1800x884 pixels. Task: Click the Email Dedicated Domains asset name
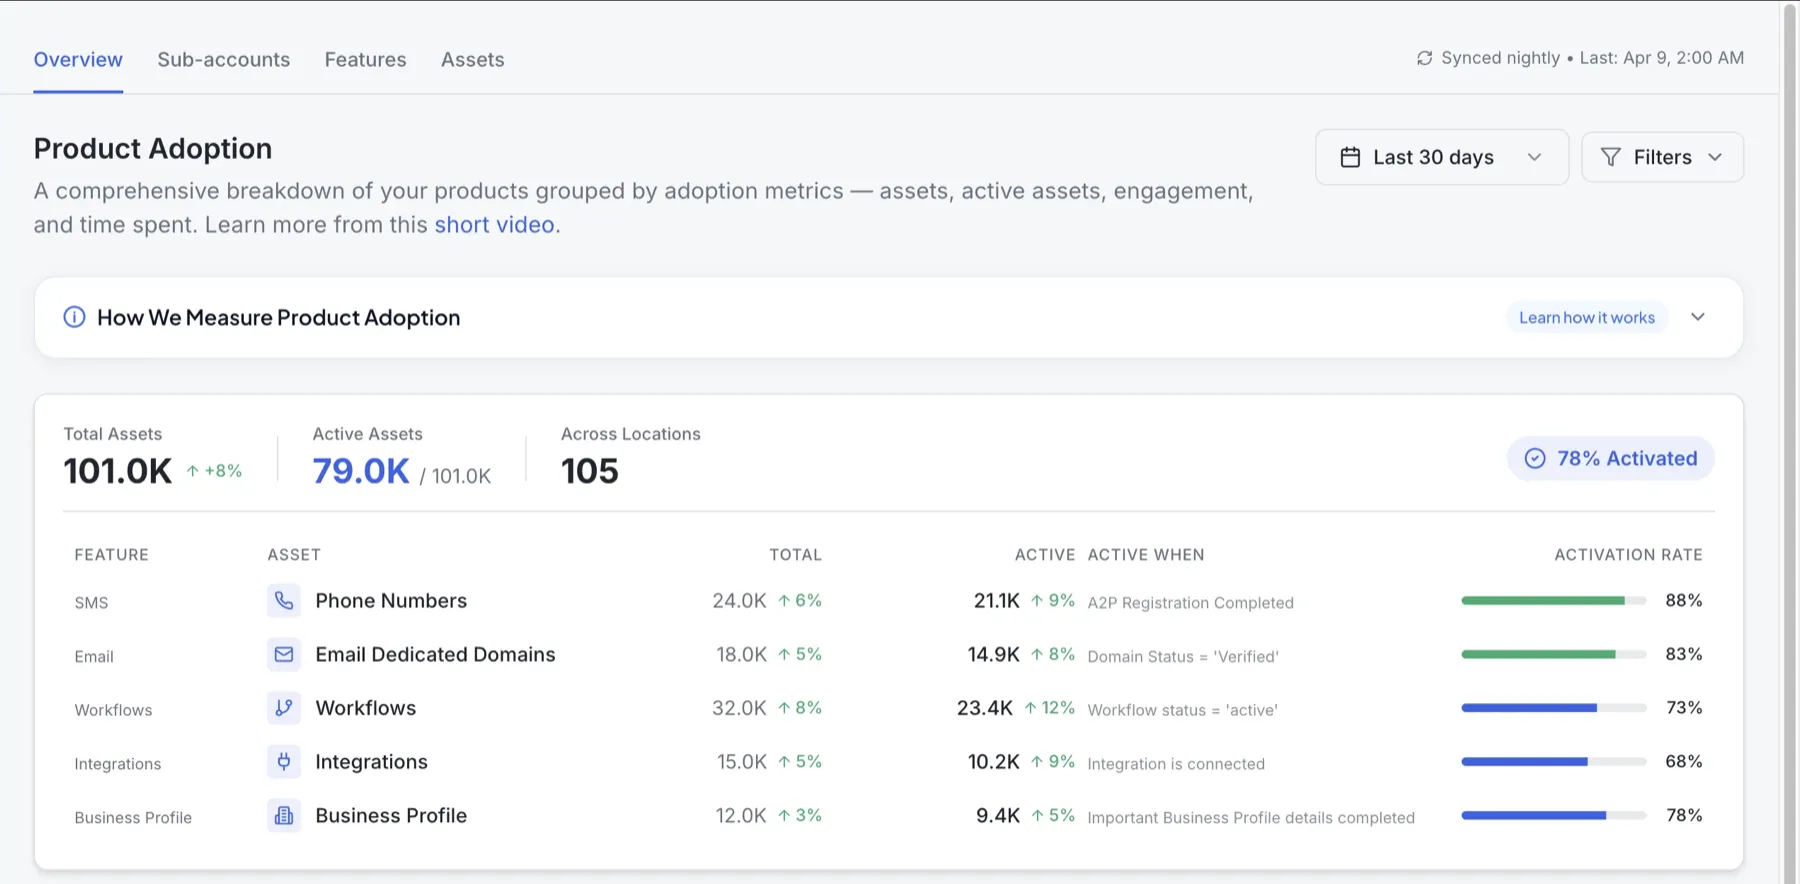tap(435, 655)
